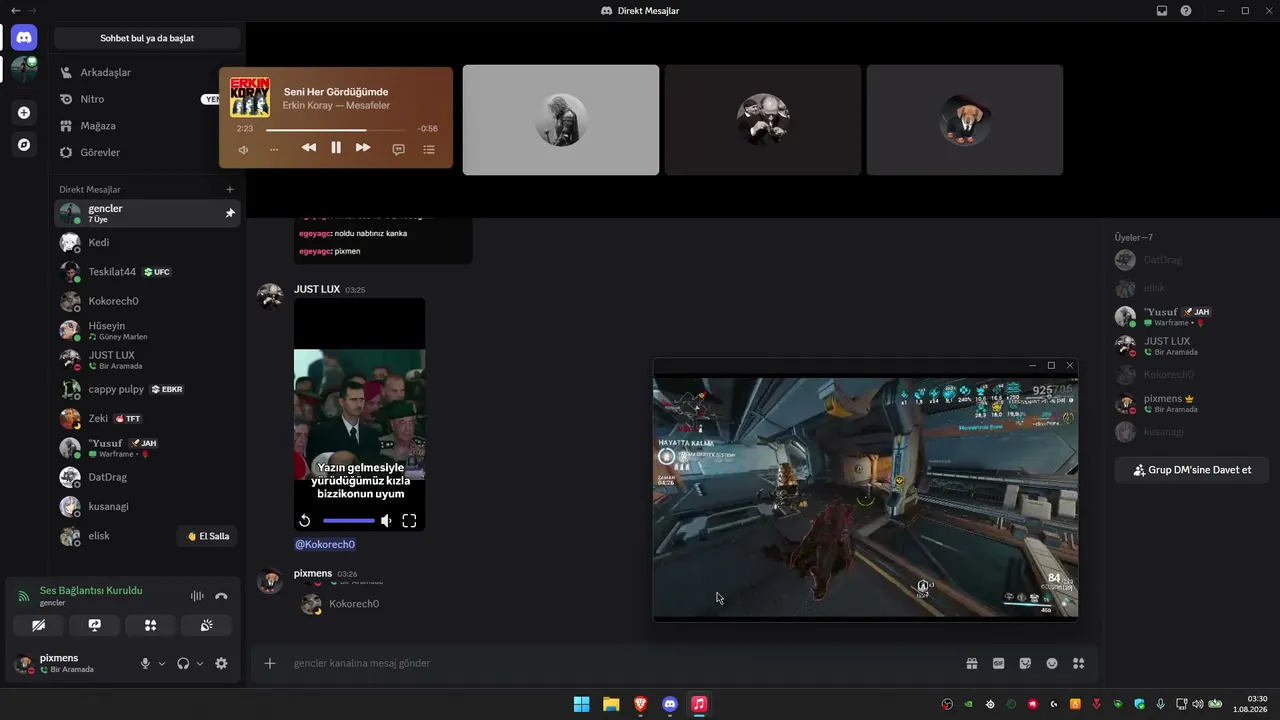
Task: Open Apple Music from taskbar
Action: coord(699,704)
